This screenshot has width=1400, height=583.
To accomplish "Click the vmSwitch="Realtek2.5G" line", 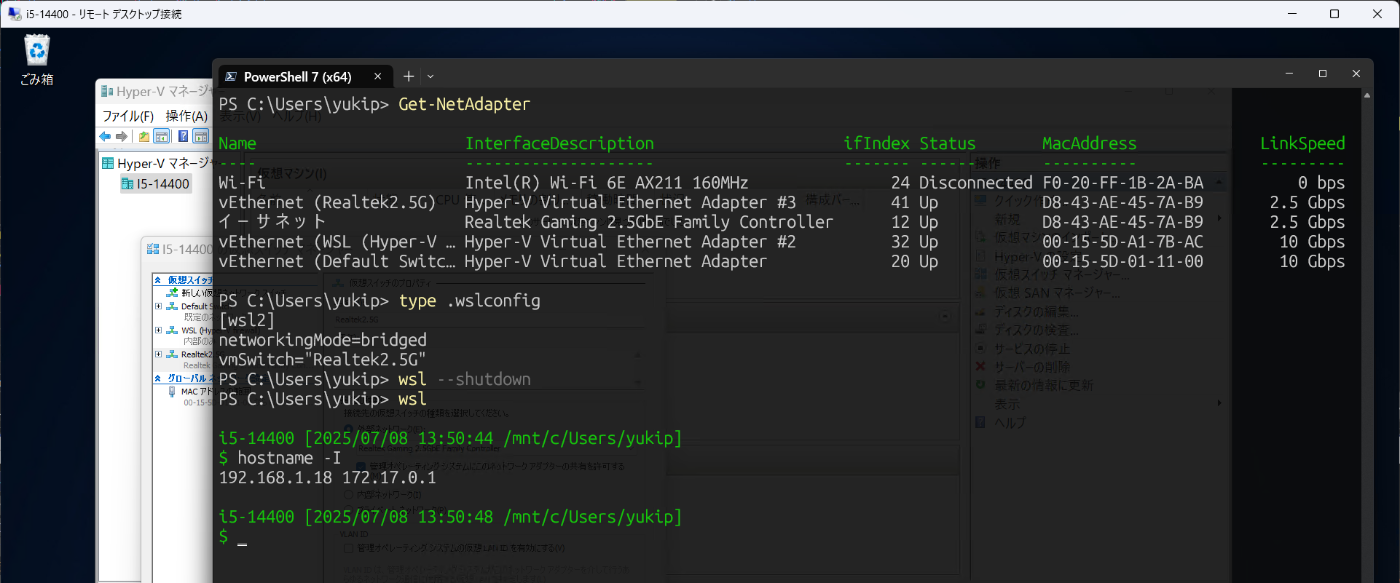I will tap(322, 359).
